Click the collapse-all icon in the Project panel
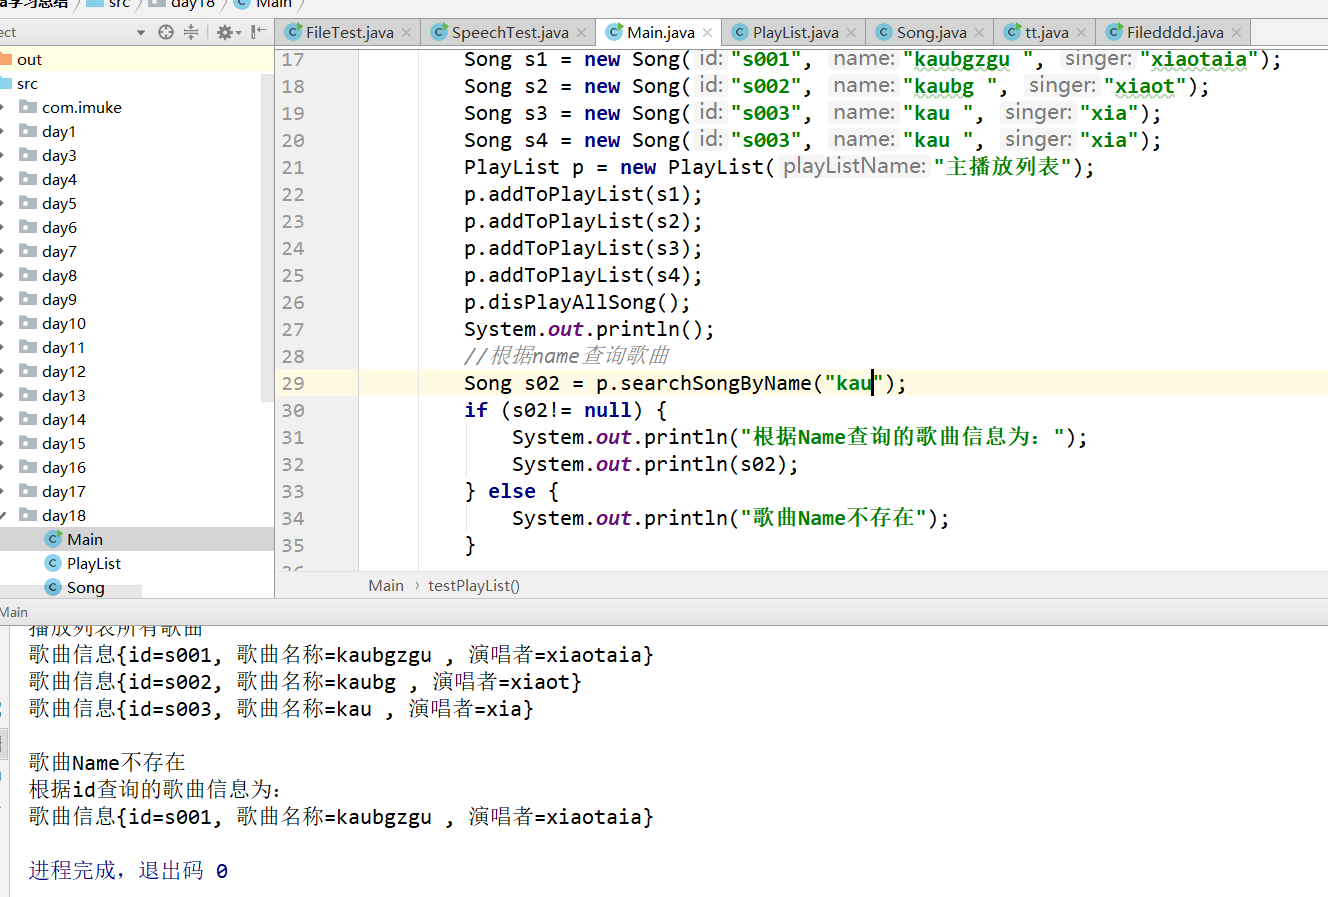 coord(190,32)
